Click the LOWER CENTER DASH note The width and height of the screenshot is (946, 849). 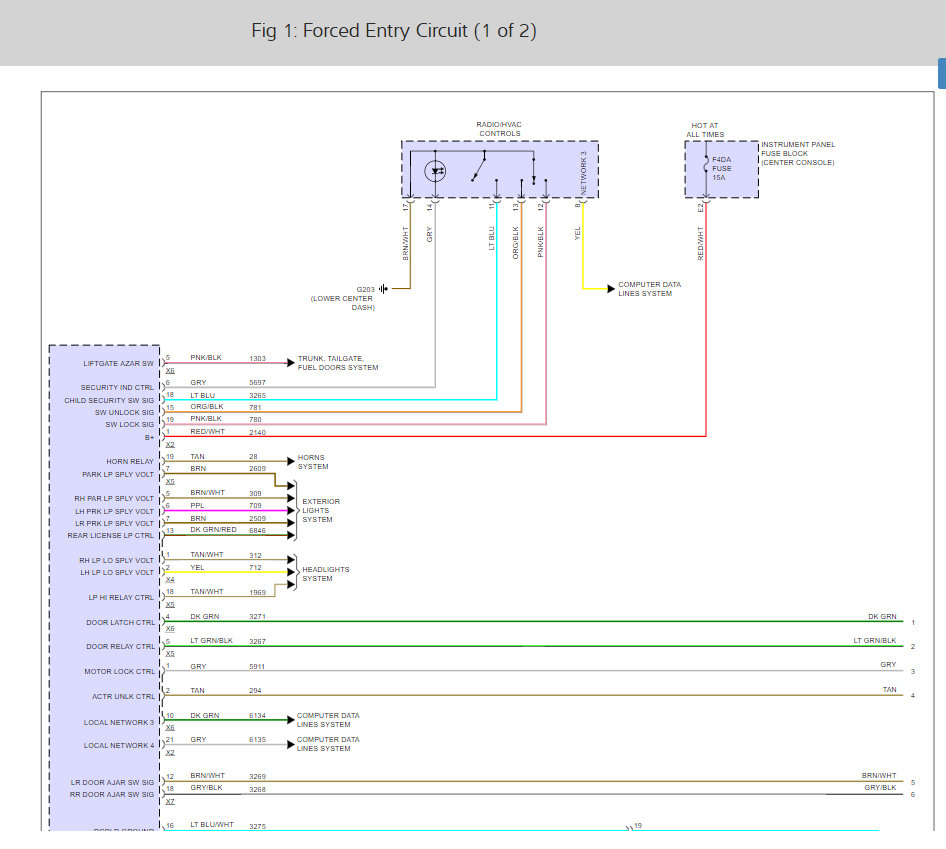pos(343,303)
